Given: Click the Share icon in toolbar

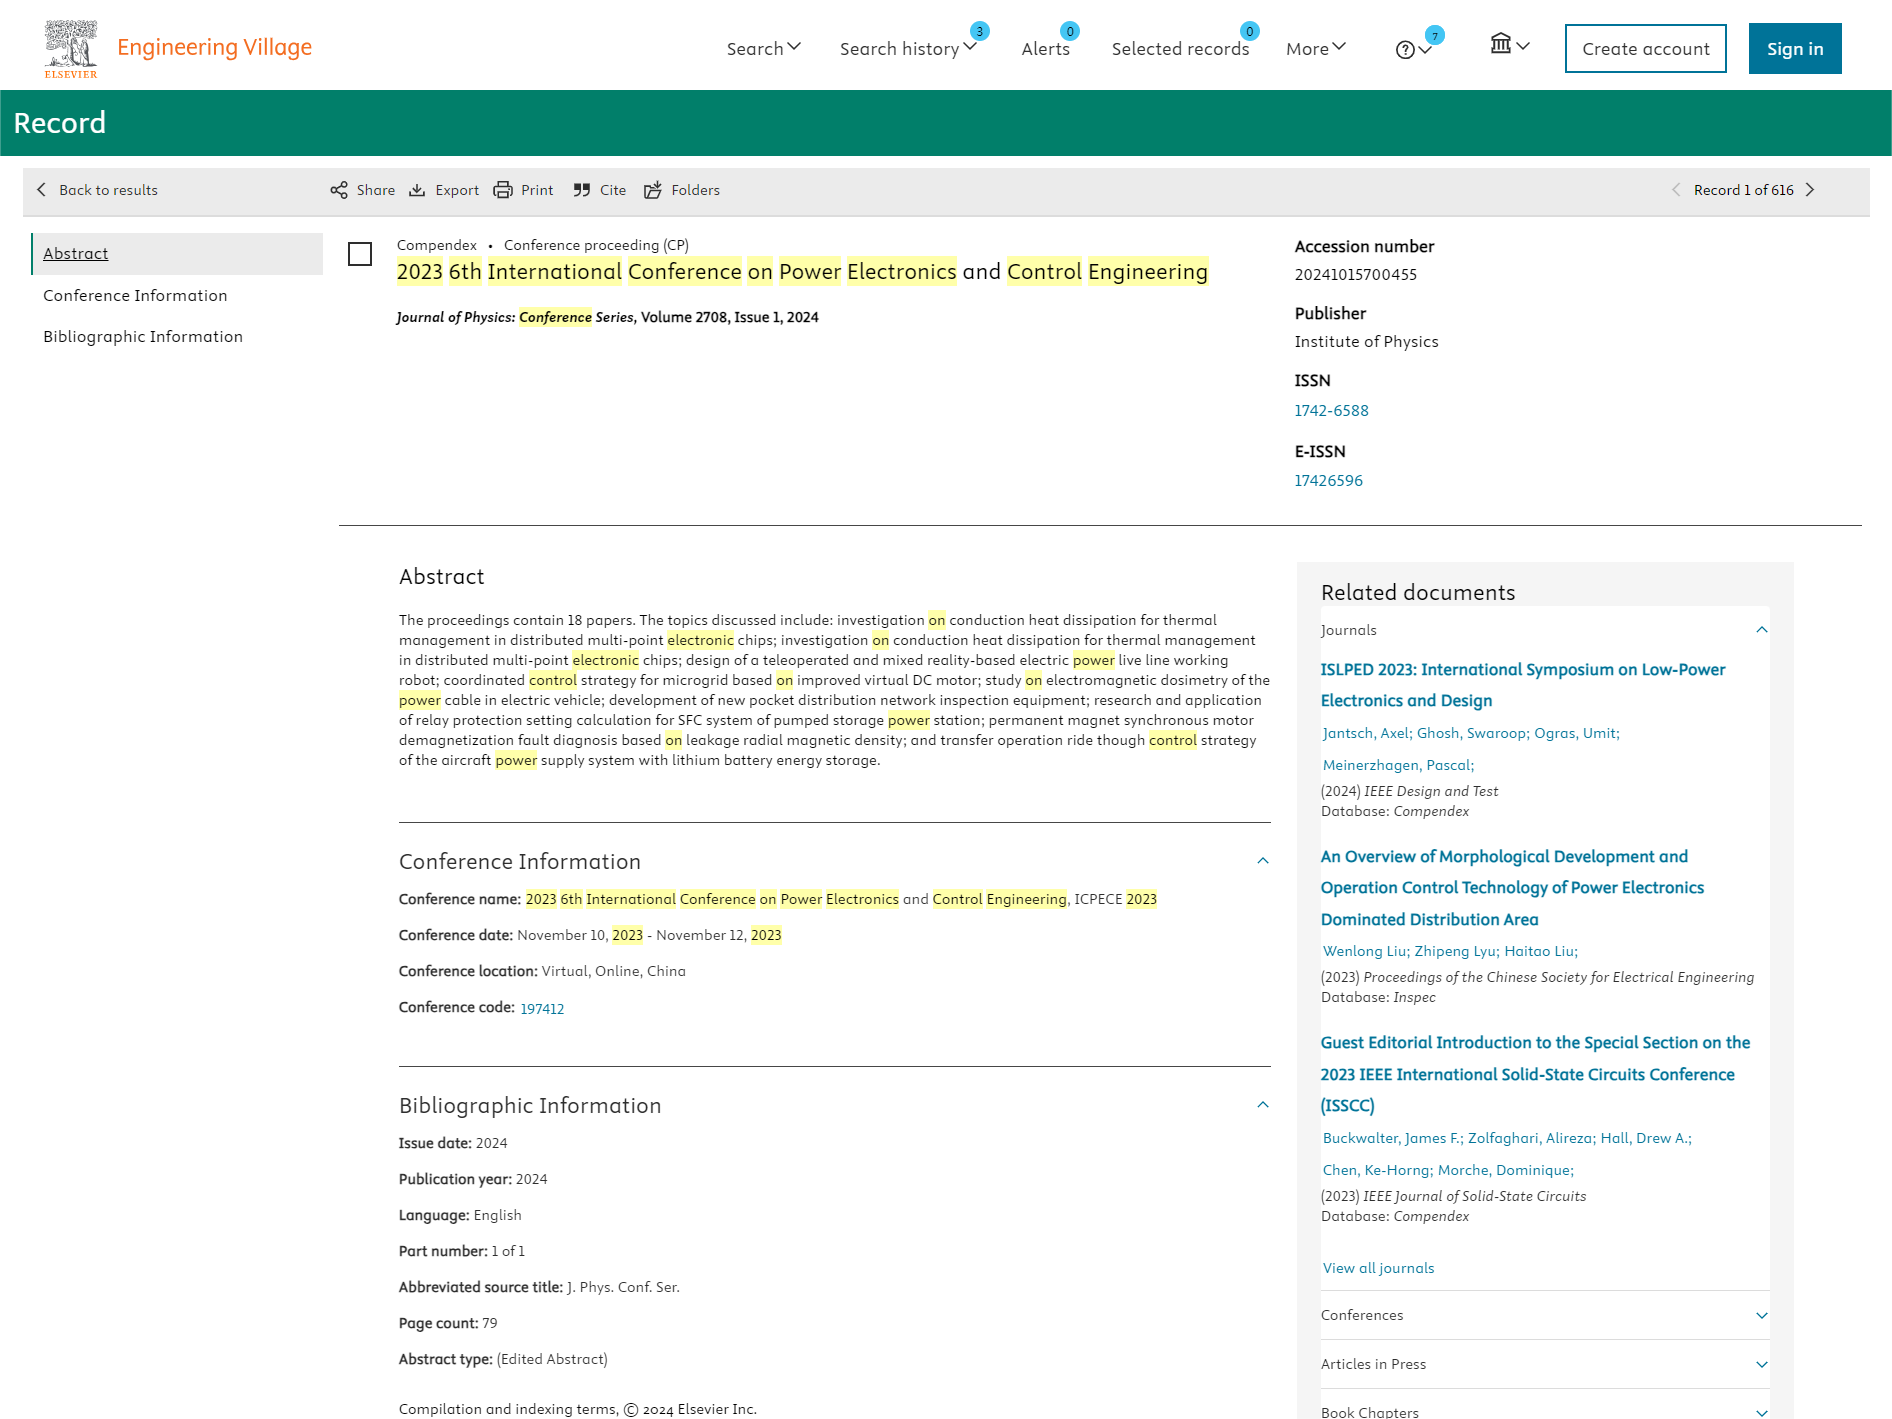Looking at the screenshot, I should pos(339,190).
